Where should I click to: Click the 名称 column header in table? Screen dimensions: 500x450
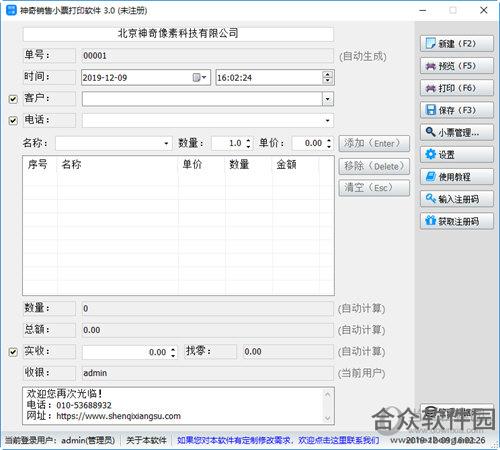click(x=118, y=164)
